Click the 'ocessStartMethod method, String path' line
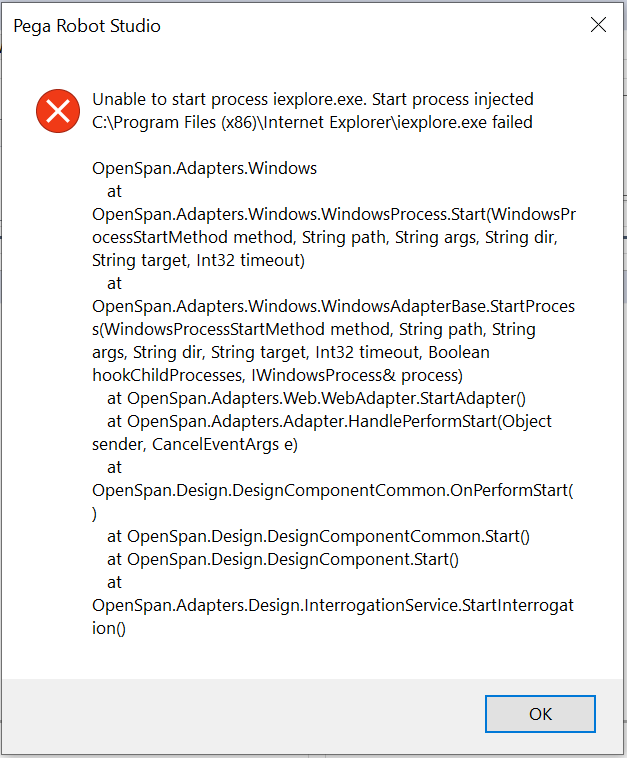Image resolution: width=627 pixels, height=758 pixels. tap(325, 237)
